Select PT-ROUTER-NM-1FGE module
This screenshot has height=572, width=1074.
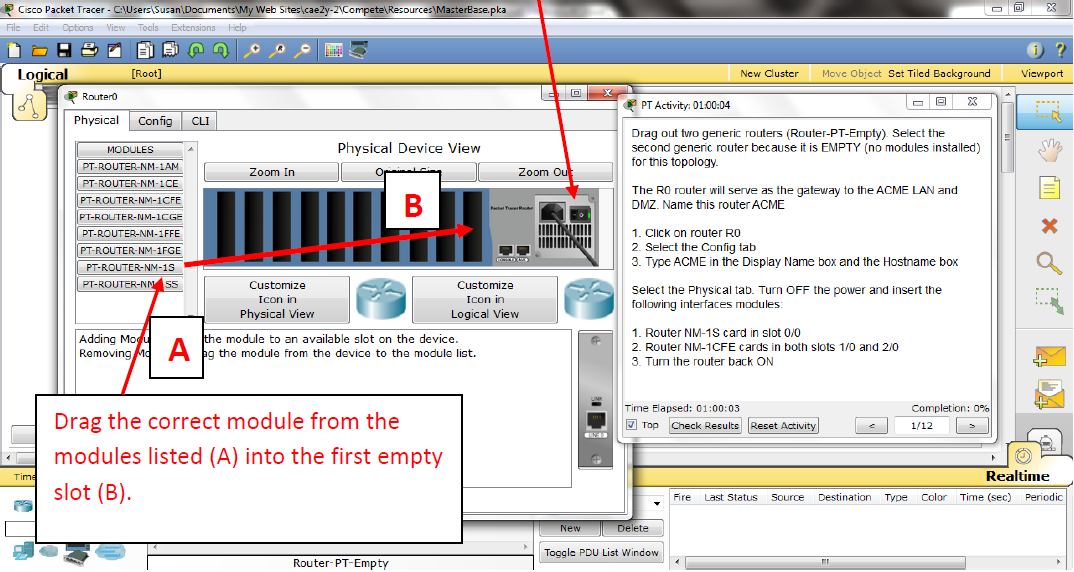[130, 251]
